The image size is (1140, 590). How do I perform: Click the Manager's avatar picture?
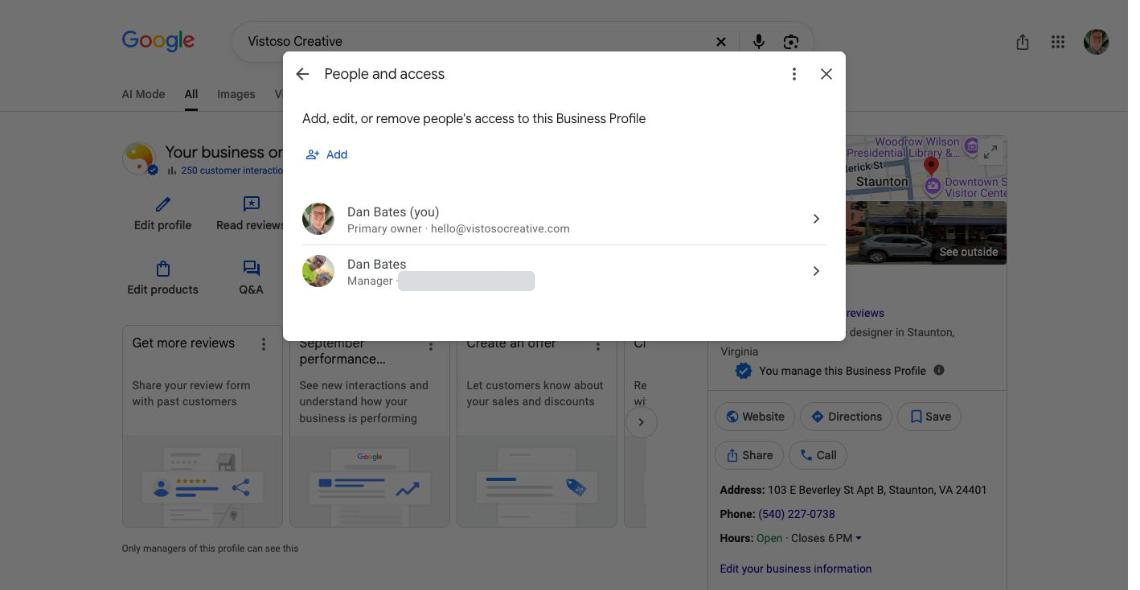[x=318, y=271]
